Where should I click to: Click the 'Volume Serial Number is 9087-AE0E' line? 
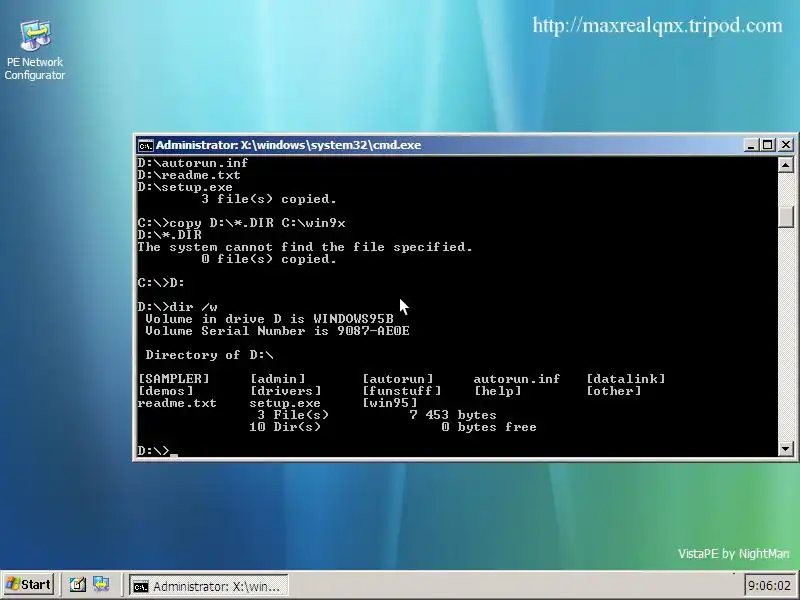point(277,331)
